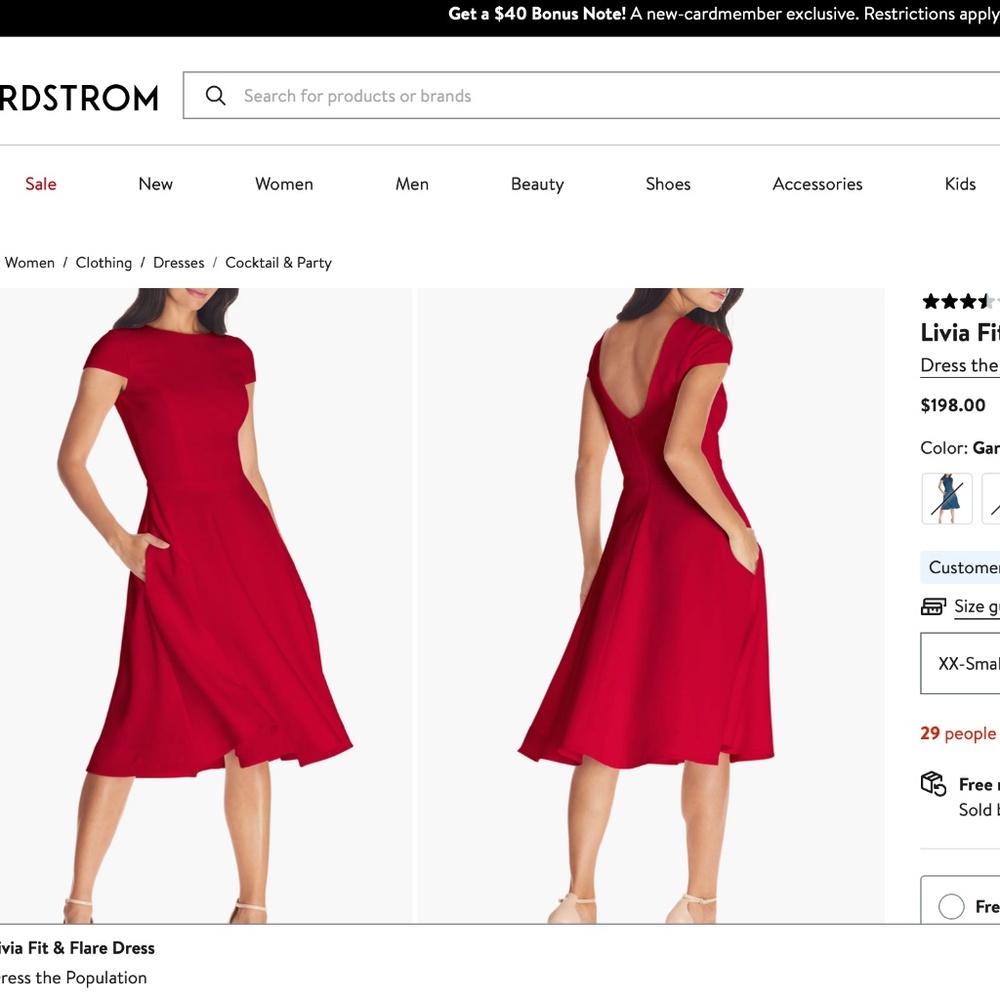The height and width of the screenshot is (1000, 1000).
Task: Go to Women breadcrumb
Action: click(x=29, y=263)
